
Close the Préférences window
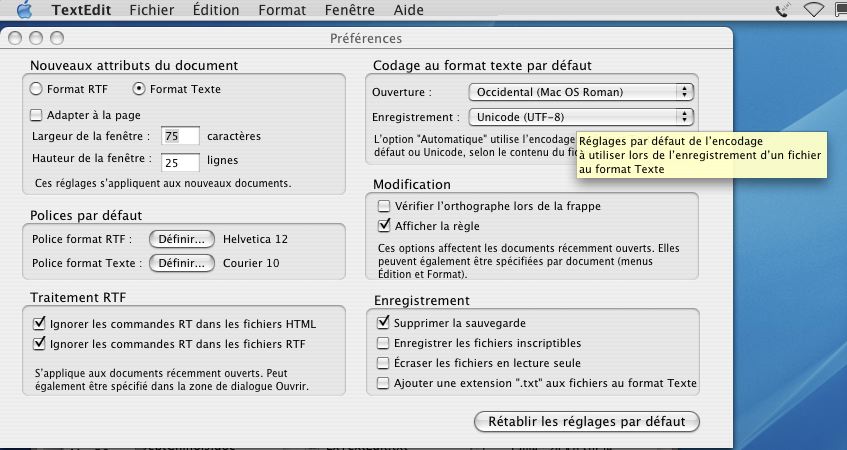coord(17,38)
